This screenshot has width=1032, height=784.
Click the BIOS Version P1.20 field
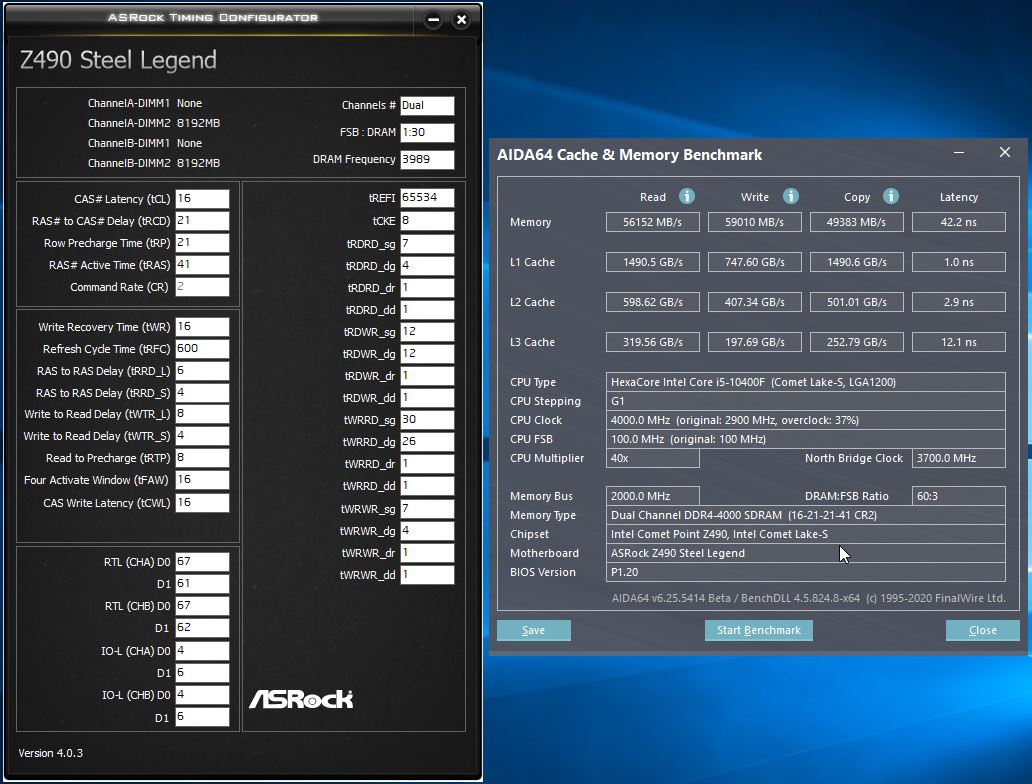tap(806, 572)
